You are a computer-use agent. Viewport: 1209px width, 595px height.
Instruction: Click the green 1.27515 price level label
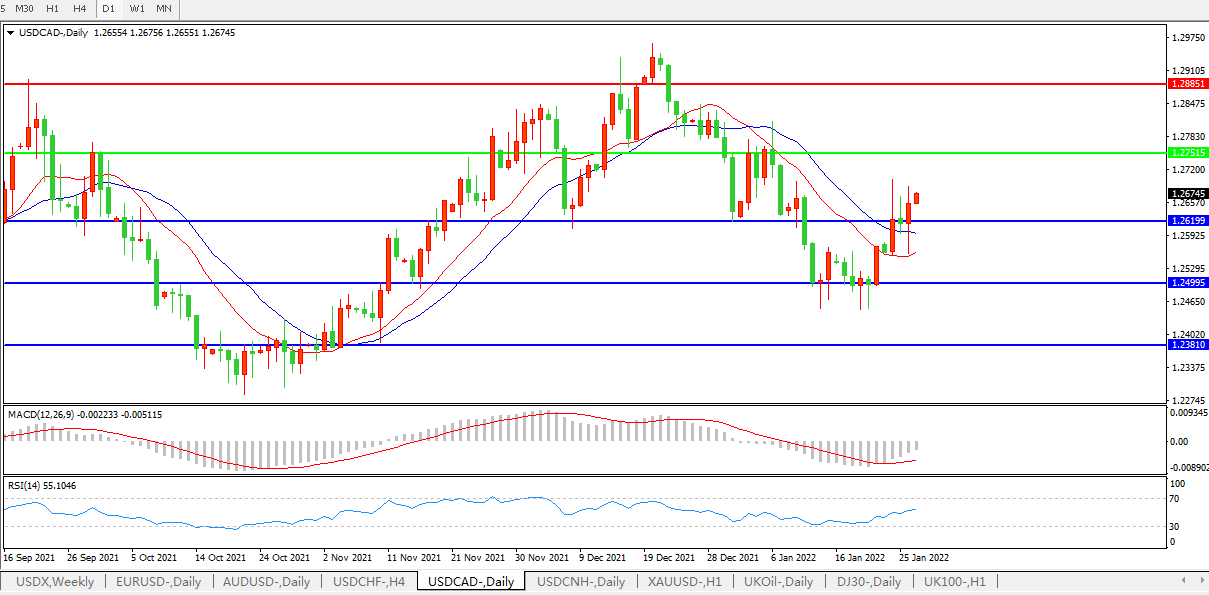[x=1187, y=153]
